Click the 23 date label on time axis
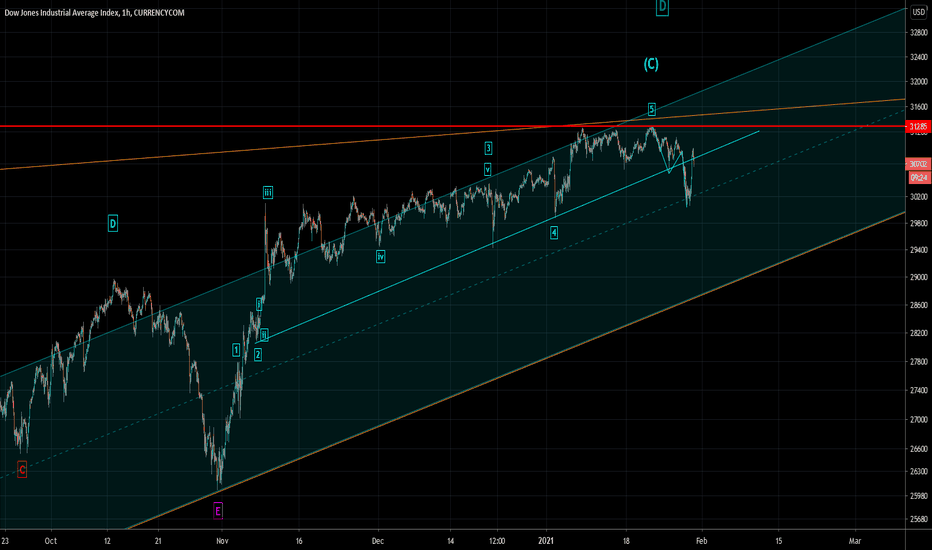This screenshot has width=932, height=550. 5,540
